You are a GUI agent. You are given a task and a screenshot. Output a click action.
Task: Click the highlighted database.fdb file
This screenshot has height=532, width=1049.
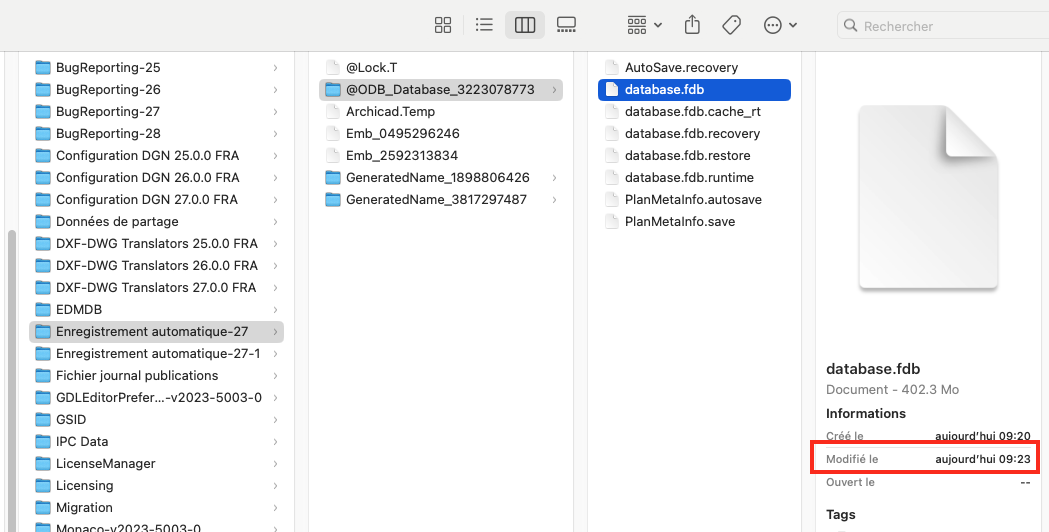tap(694, 90)
